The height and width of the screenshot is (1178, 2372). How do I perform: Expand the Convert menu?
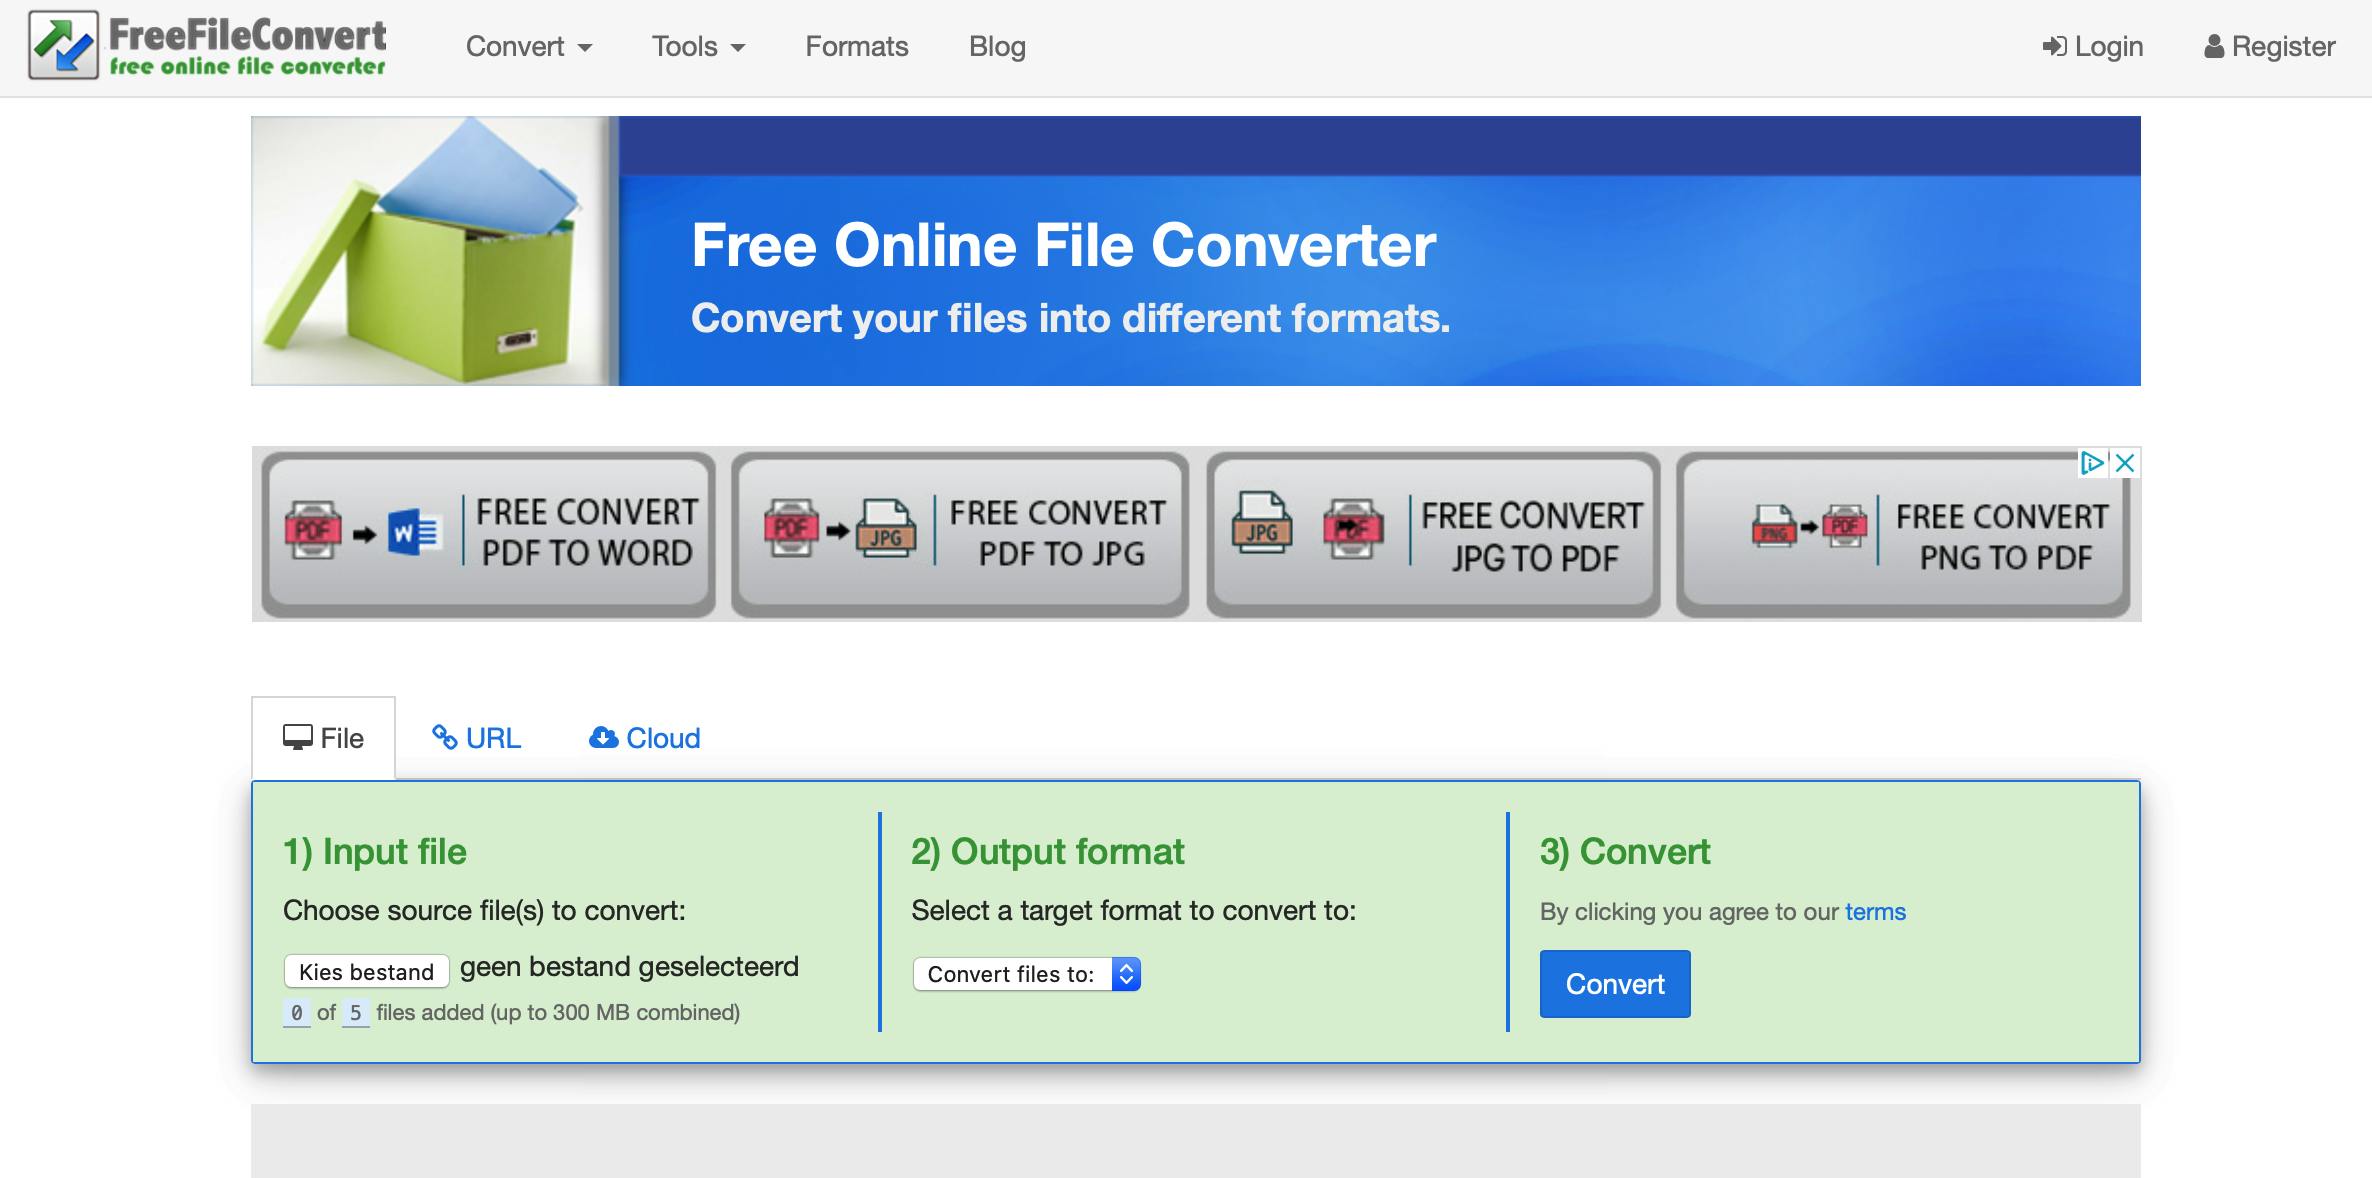click(529, 46)
